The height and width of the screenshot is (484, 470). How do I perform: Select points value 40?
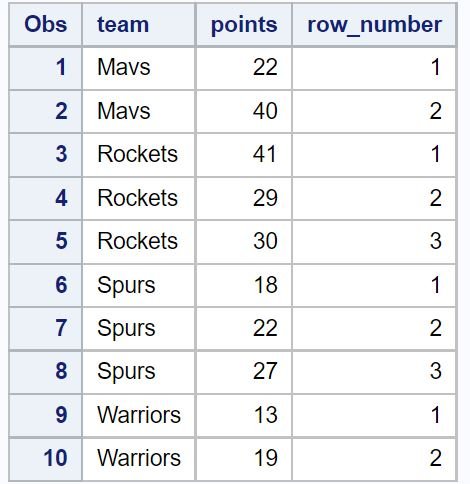click(x=244, y=111)
